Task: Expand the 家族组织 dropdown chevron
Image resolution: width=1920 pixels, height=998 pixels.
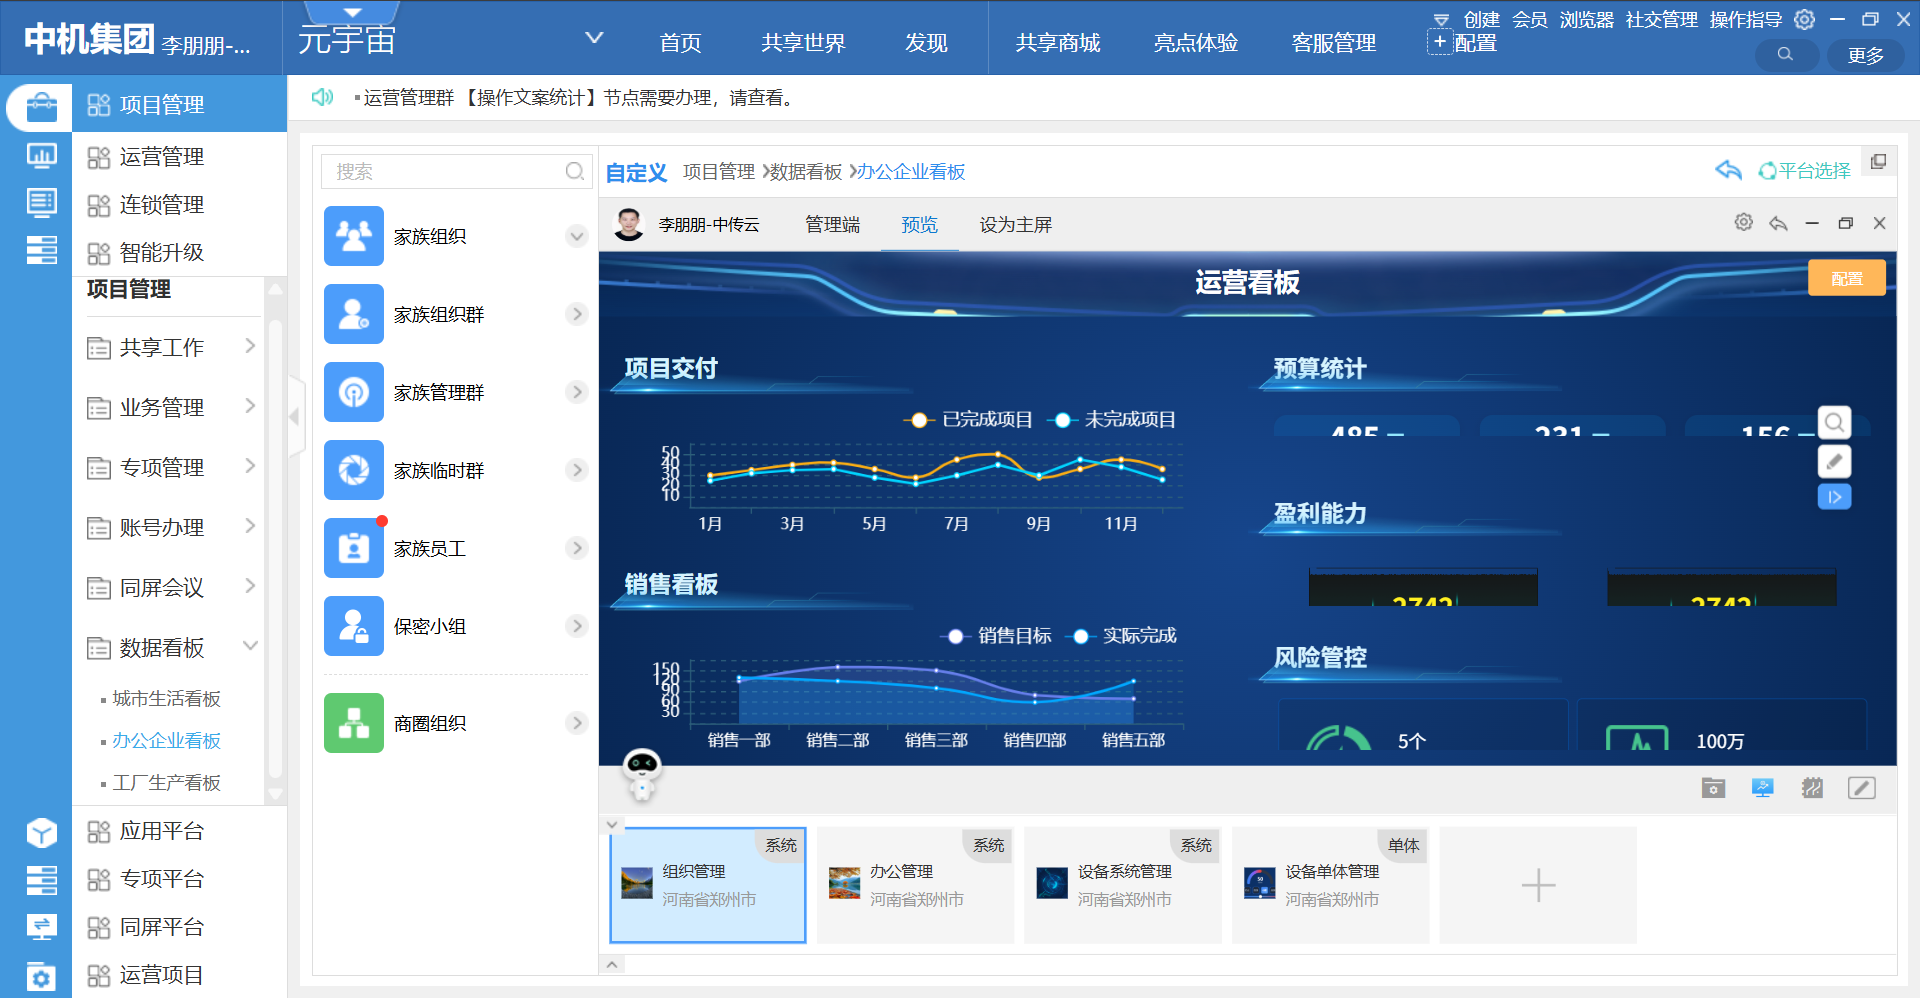Action: [576, 237]
